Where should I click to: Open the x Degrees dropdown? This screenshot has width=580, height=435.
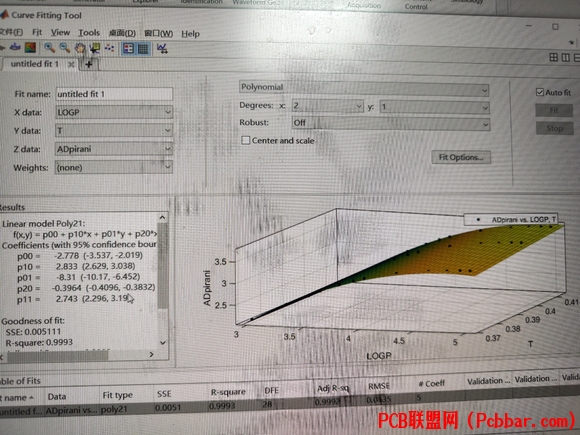(328, 107)
